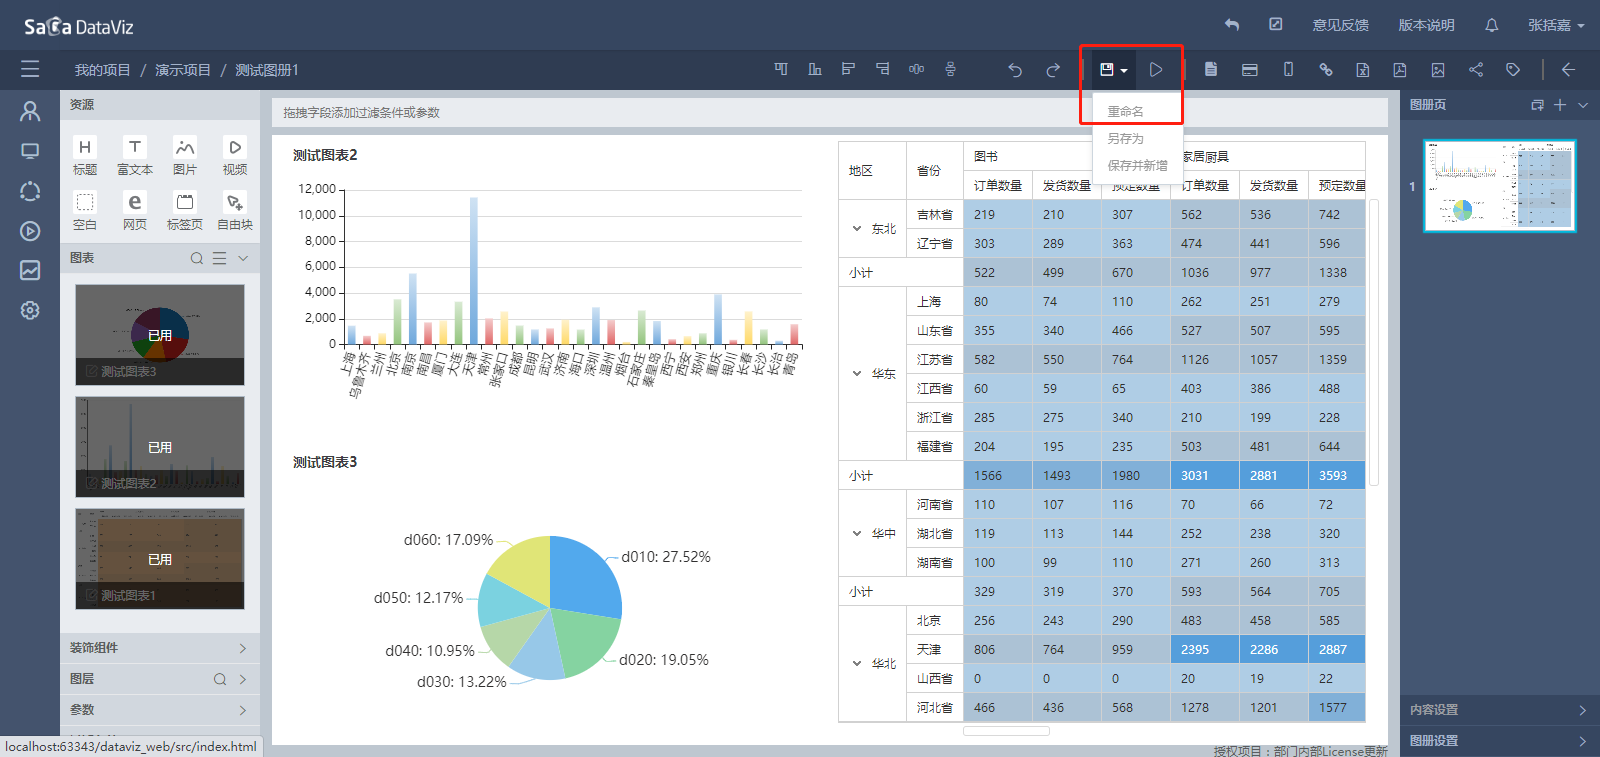Add a 视频 video component
The width and height of the screenshot is (1600, 757).
click(x=235, y=156)
